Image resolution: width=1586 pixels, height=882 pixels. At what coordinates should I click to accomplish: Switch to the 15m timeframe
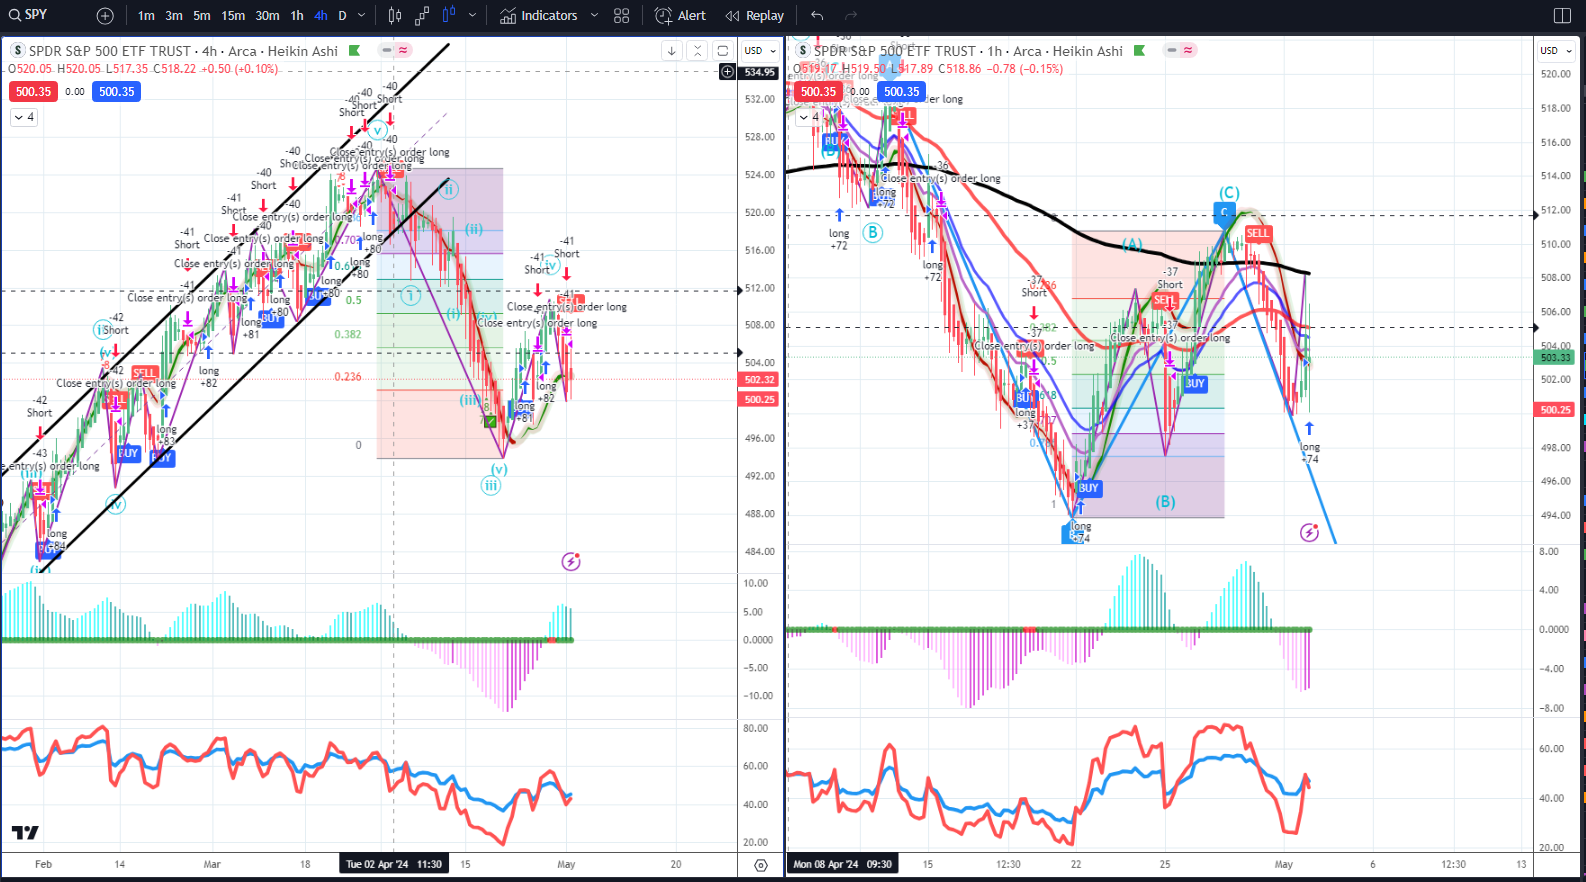click(233, 16)
